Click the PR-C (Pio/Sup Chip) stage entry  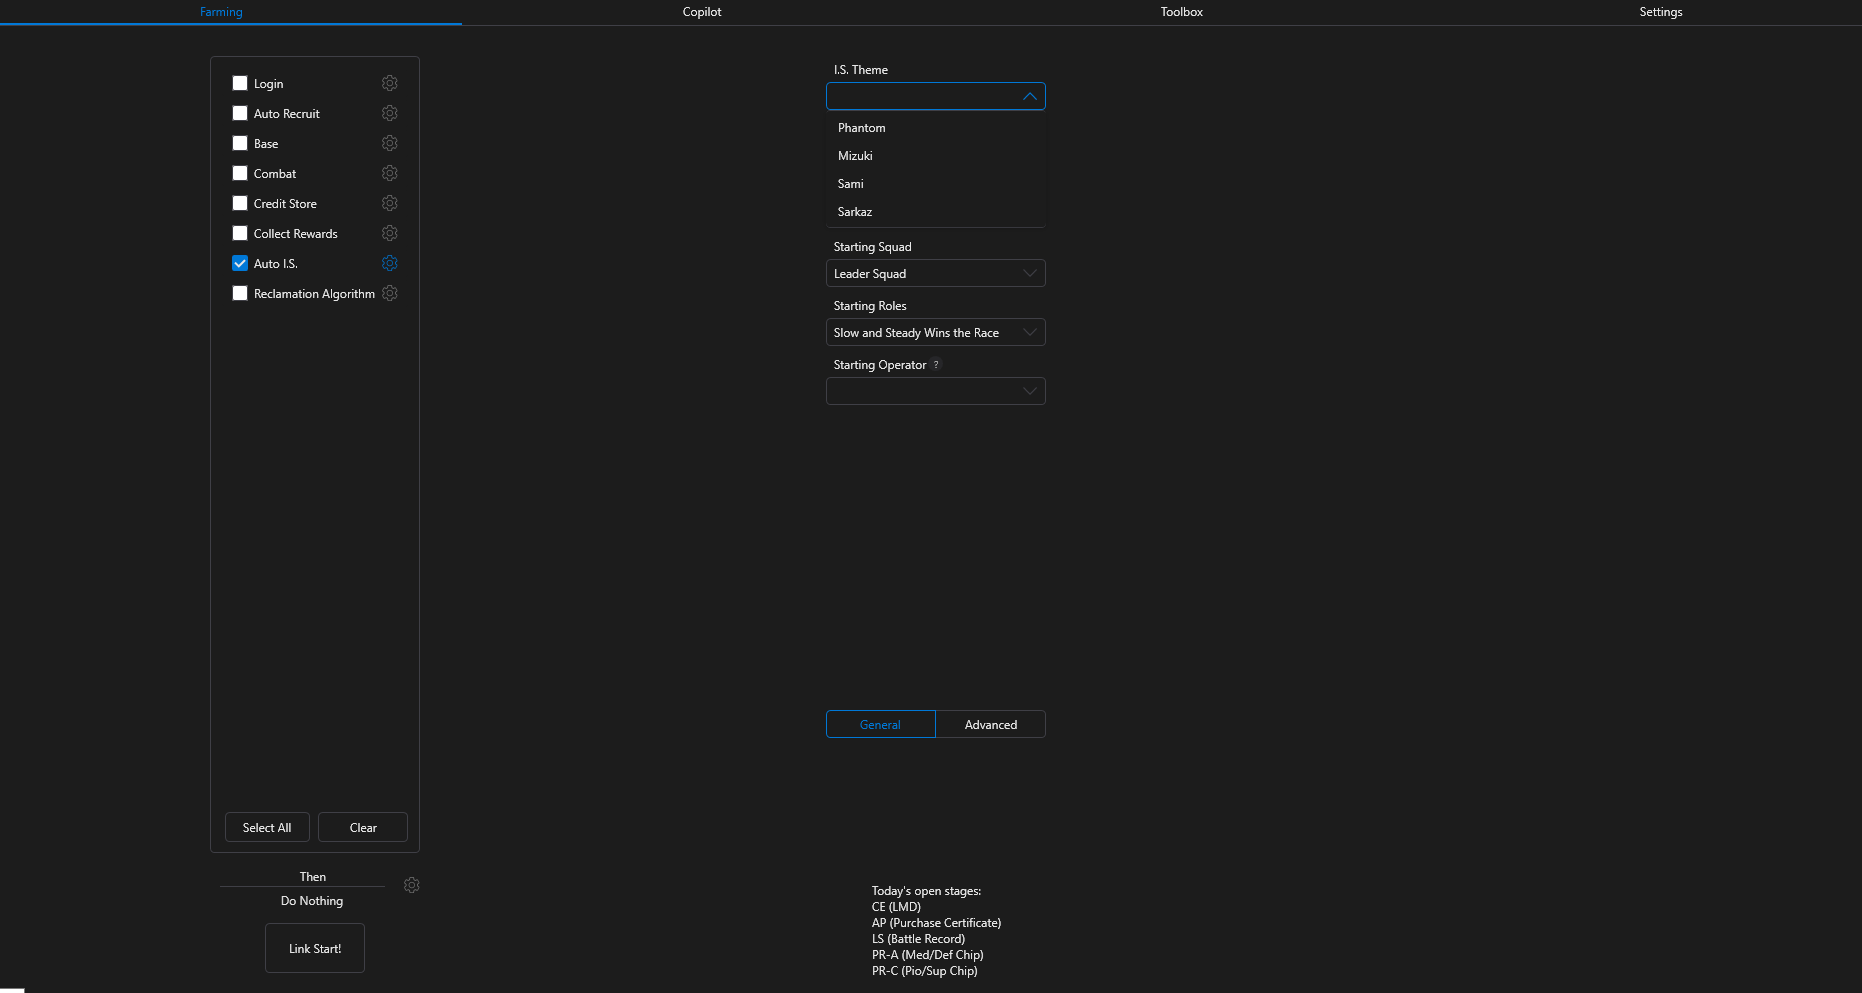(925, 971)
